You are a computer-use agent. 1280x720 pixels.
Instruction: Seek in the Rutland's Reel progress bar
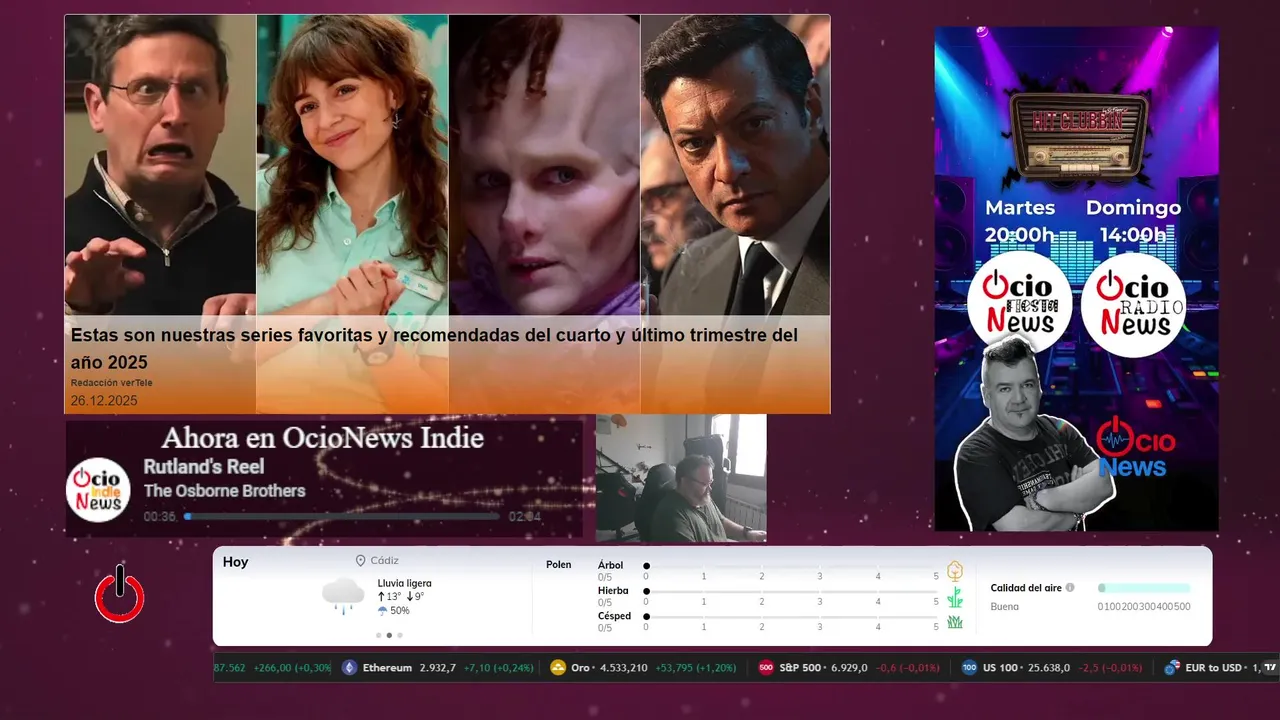pos(342,517)
